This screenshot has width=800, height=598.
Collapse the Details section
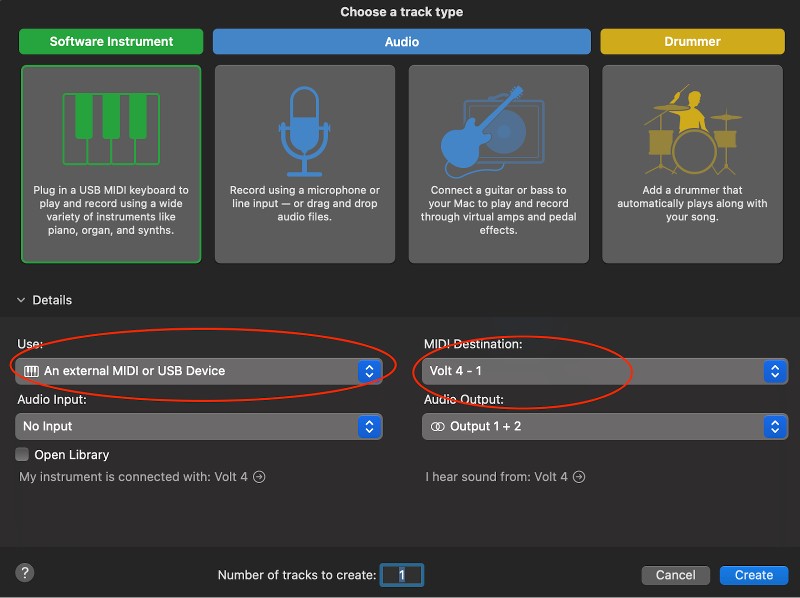point(22,299)
